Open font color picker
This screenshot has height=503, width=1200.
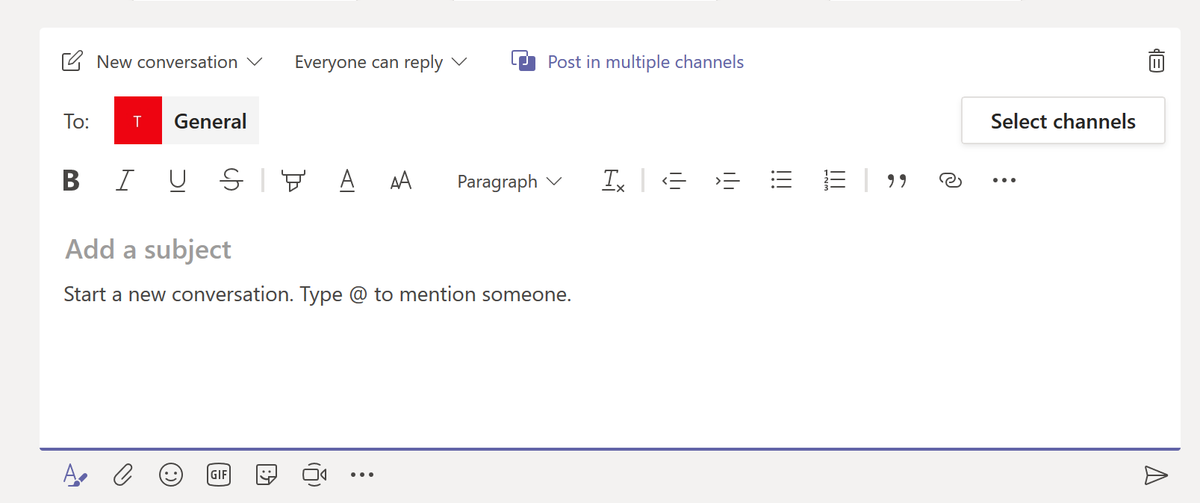click(x=347, y=181)
